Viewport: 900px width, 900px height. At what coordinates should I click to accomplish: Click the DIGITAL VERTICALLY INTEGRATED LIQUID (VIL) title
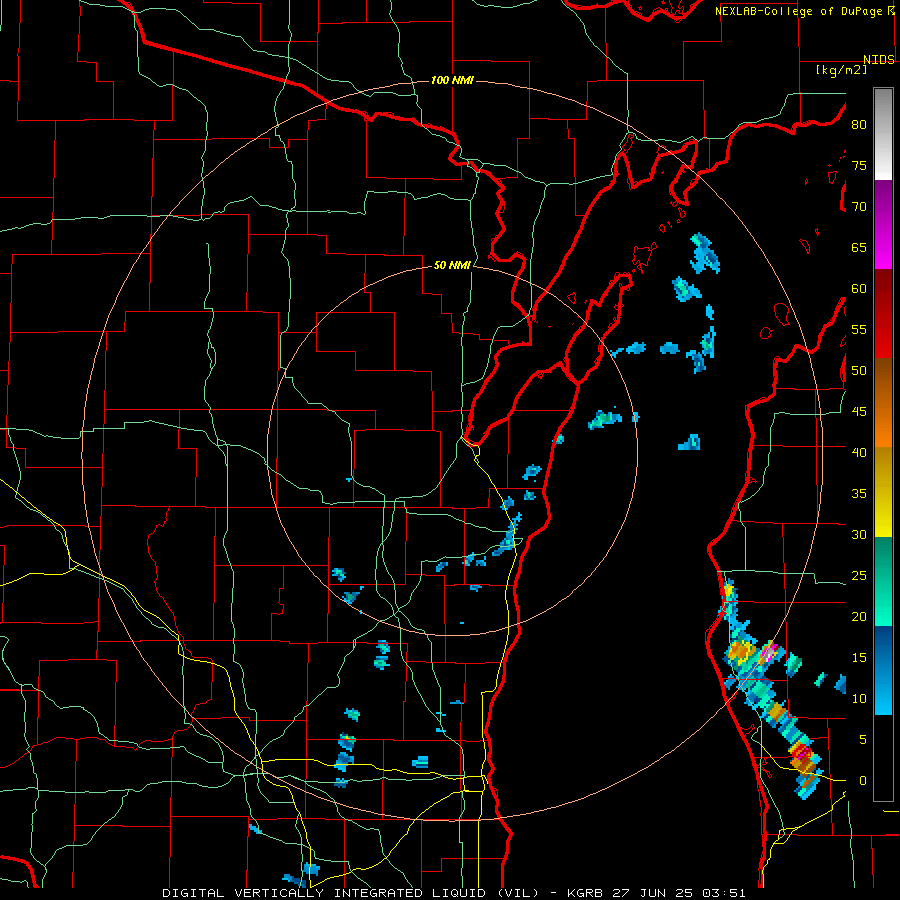(x=351, y=893)
